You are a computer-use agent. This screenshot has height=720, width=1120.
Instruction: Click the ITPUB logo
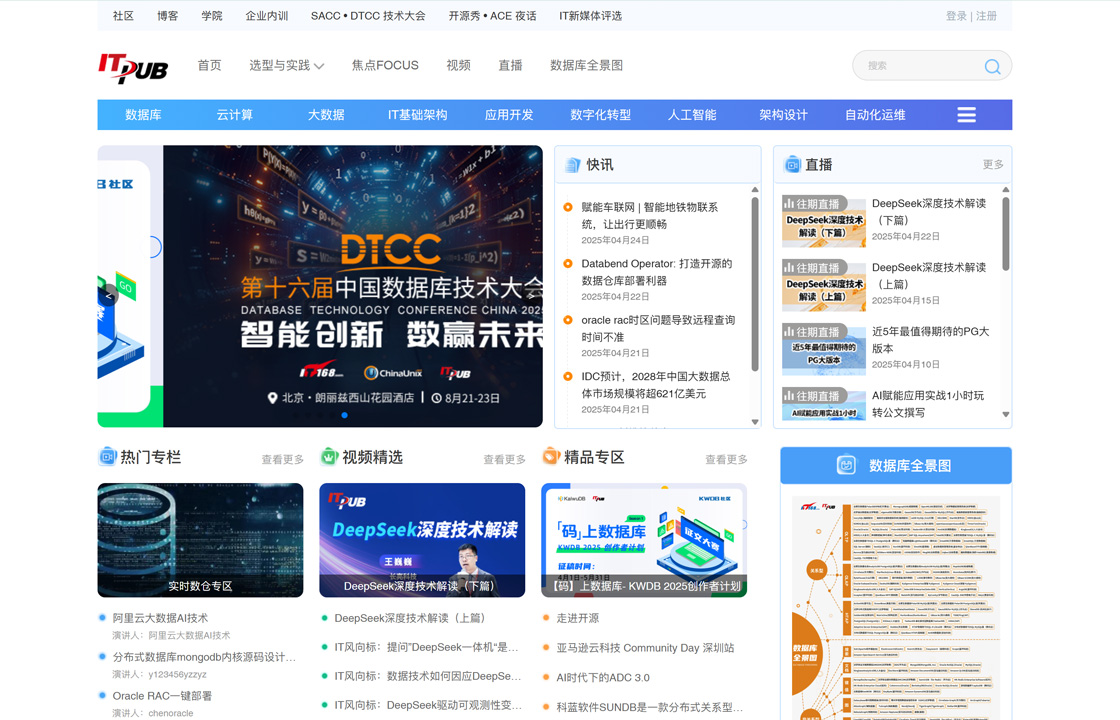click(133, 68)
